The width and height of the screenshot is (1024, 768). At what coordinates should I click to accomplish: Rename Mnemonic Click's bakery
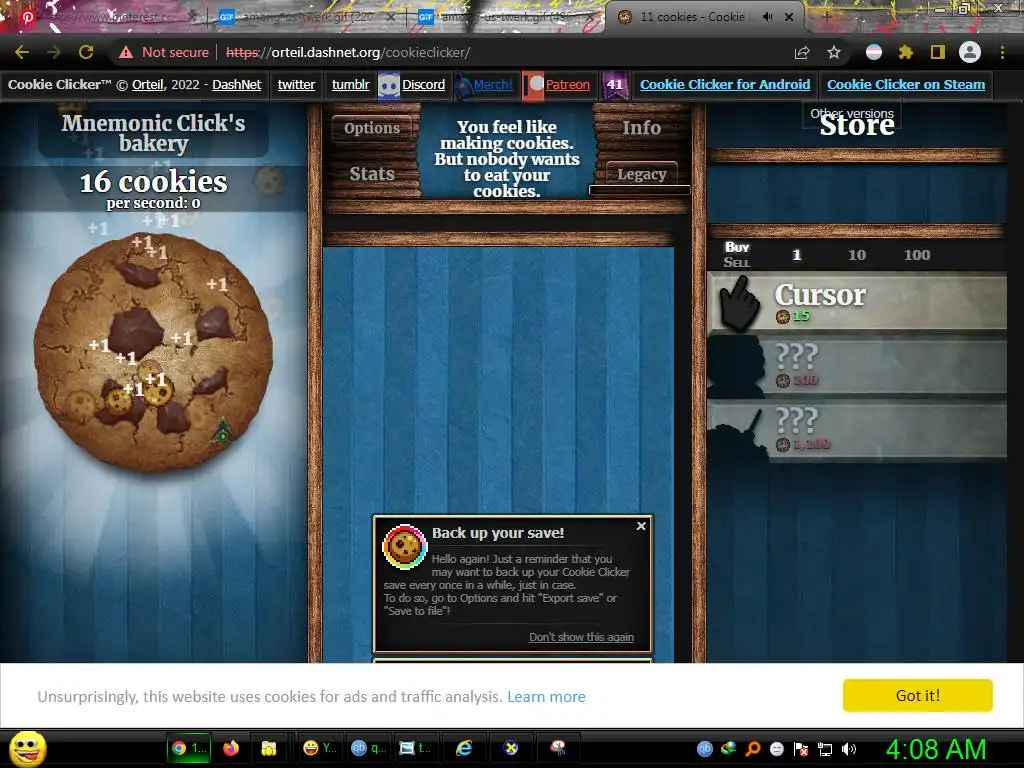point(153,133)
